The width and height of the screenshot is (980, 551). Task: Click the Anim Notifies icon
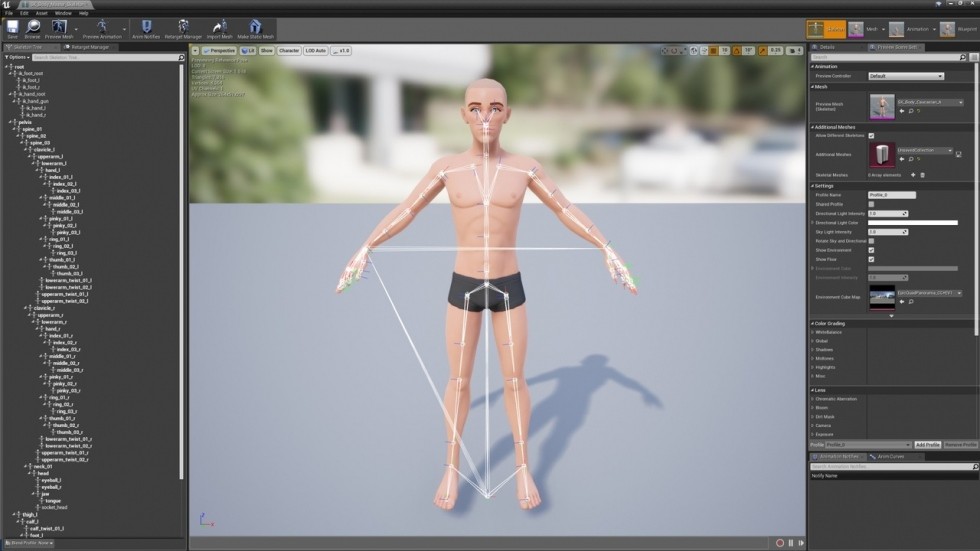(x=146, y=29)
